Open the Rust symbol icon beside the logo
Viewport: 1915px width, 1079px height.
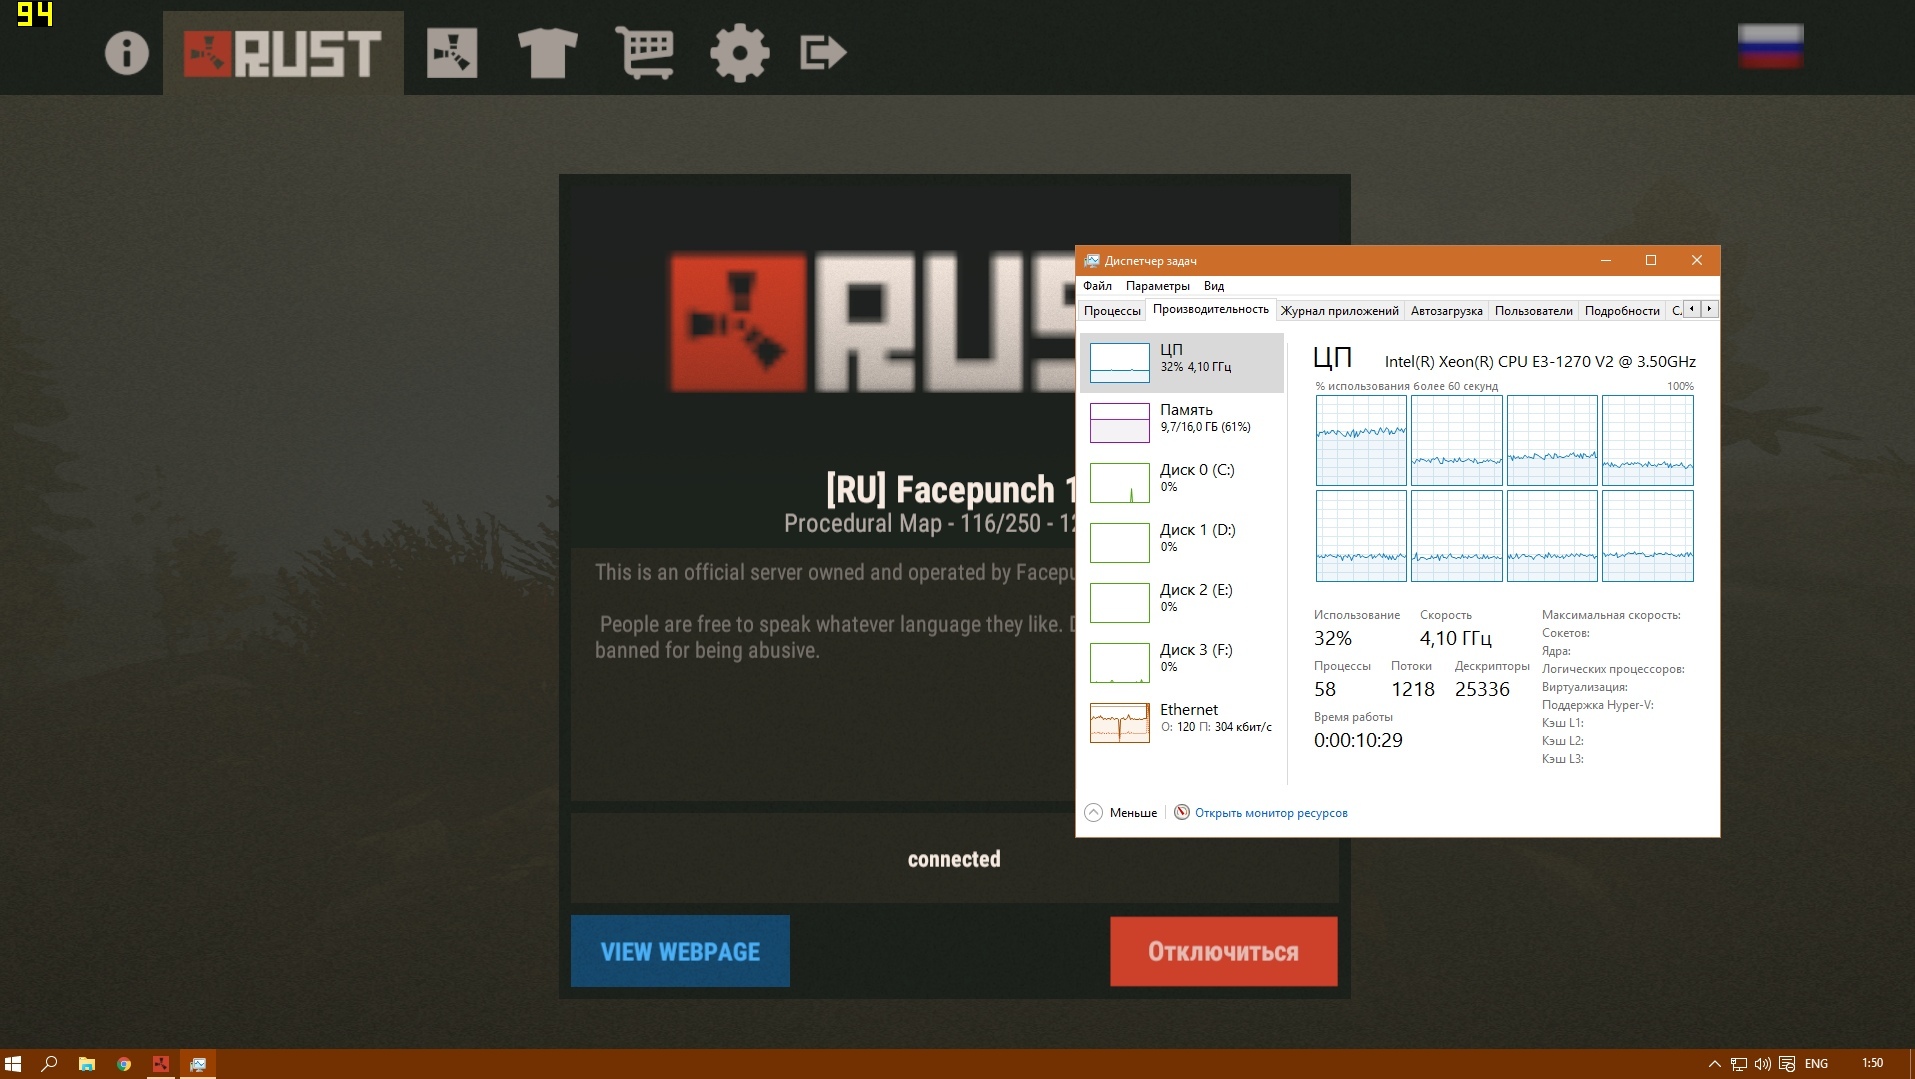(452, 53)
